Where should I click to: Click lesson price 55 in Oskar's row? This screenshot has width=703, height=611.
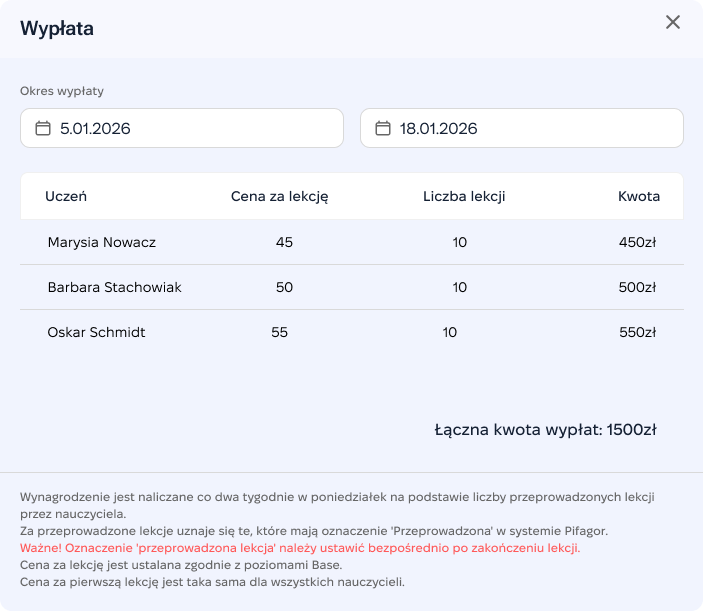tap(279, 332)
